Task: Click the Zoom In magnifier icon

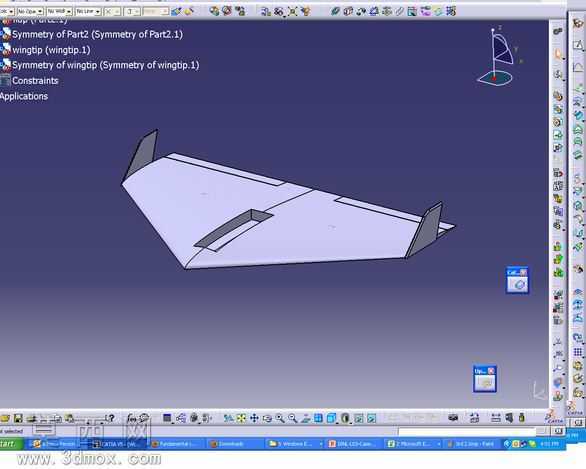Action: tap(280, 419)
